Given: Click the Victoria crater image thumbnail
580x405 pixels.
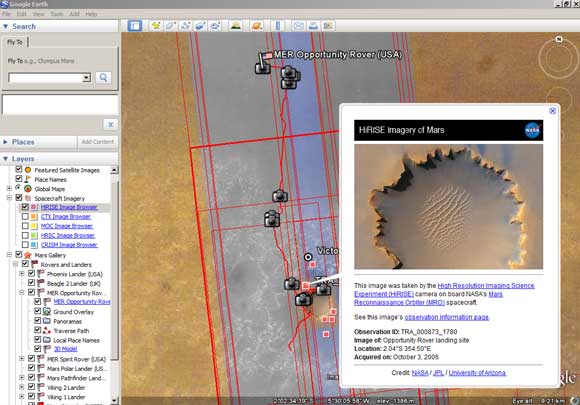Looking at the screenshot, I should (x=448, y=207).
